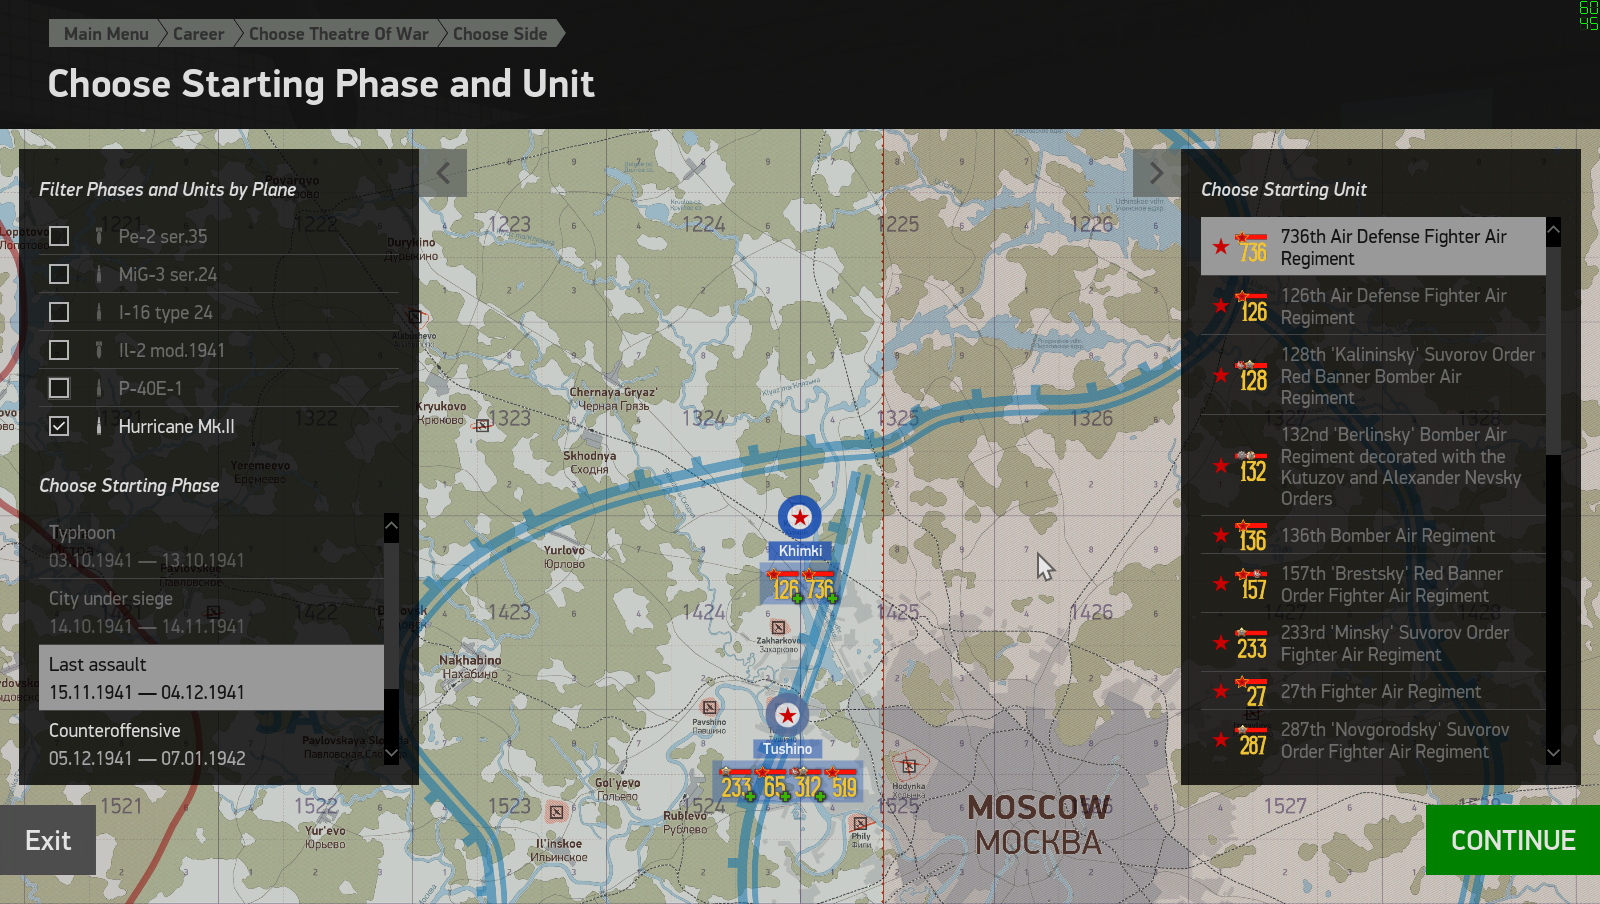Uncheck the Hurricane Mk.II filter checkbox
This screenshot has height=904, width=1600.
(x=59, y=426)
